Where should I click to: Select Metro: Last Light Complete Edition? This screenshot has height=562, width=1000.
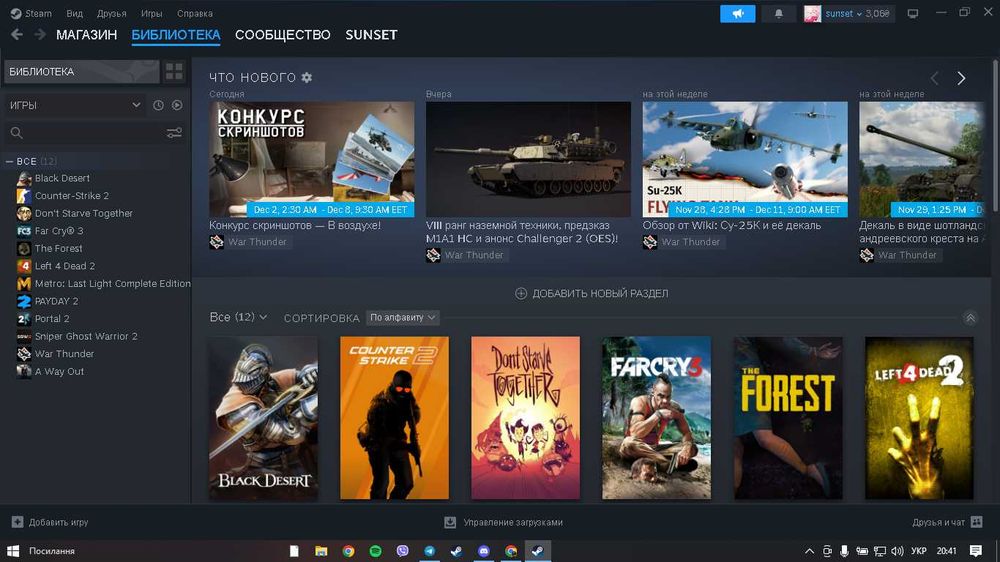(x=112, y=283)
